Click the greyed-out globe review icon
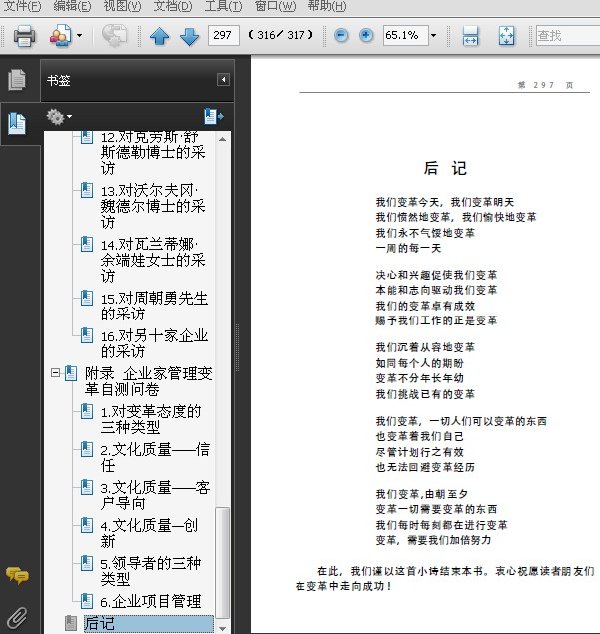Screen dimensions: 600x634 pos(114,36)
